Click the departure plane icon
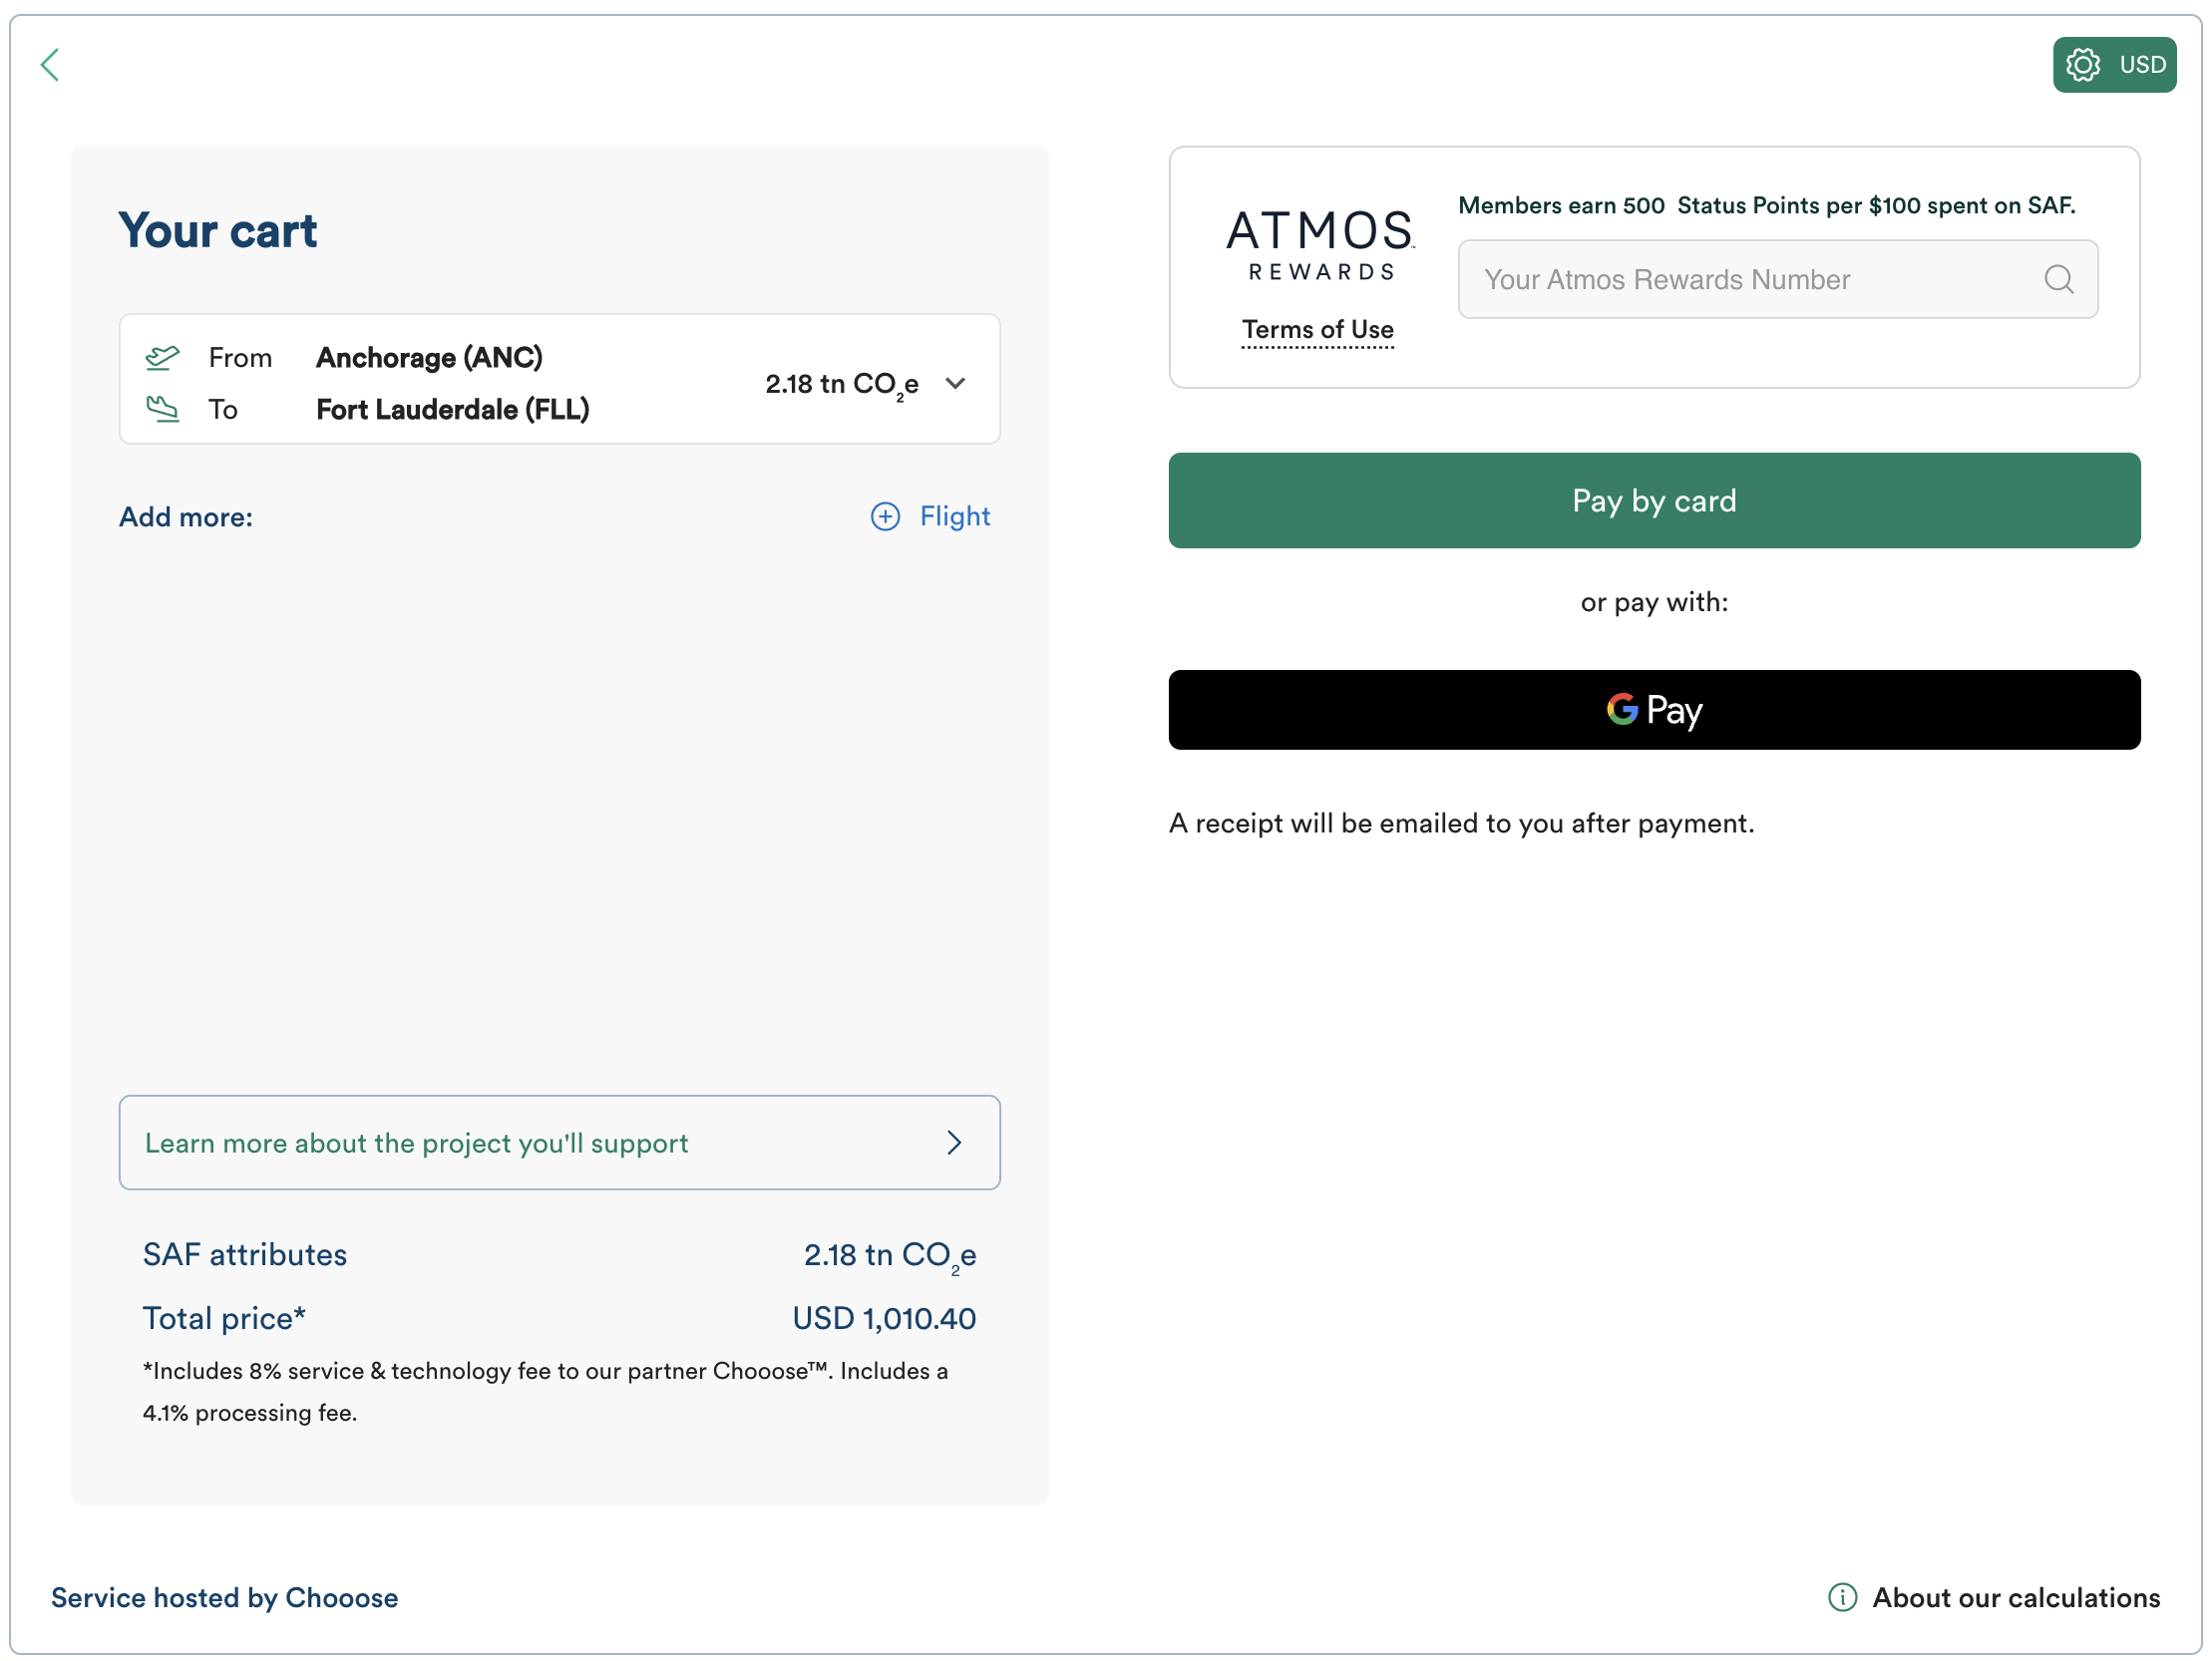Viewport: 2212px width, 1661px height. (162, 356)
